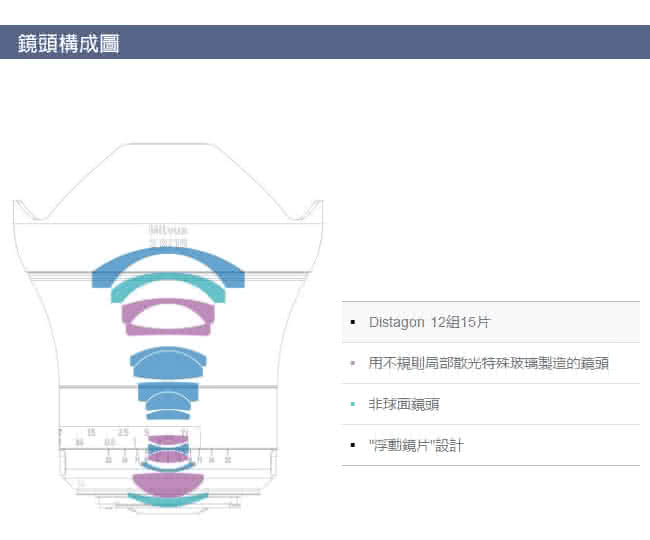The width and height of the screenshot is (650, 540).
Task: Select the Distagon 12組15片 row
Action: 490,323
